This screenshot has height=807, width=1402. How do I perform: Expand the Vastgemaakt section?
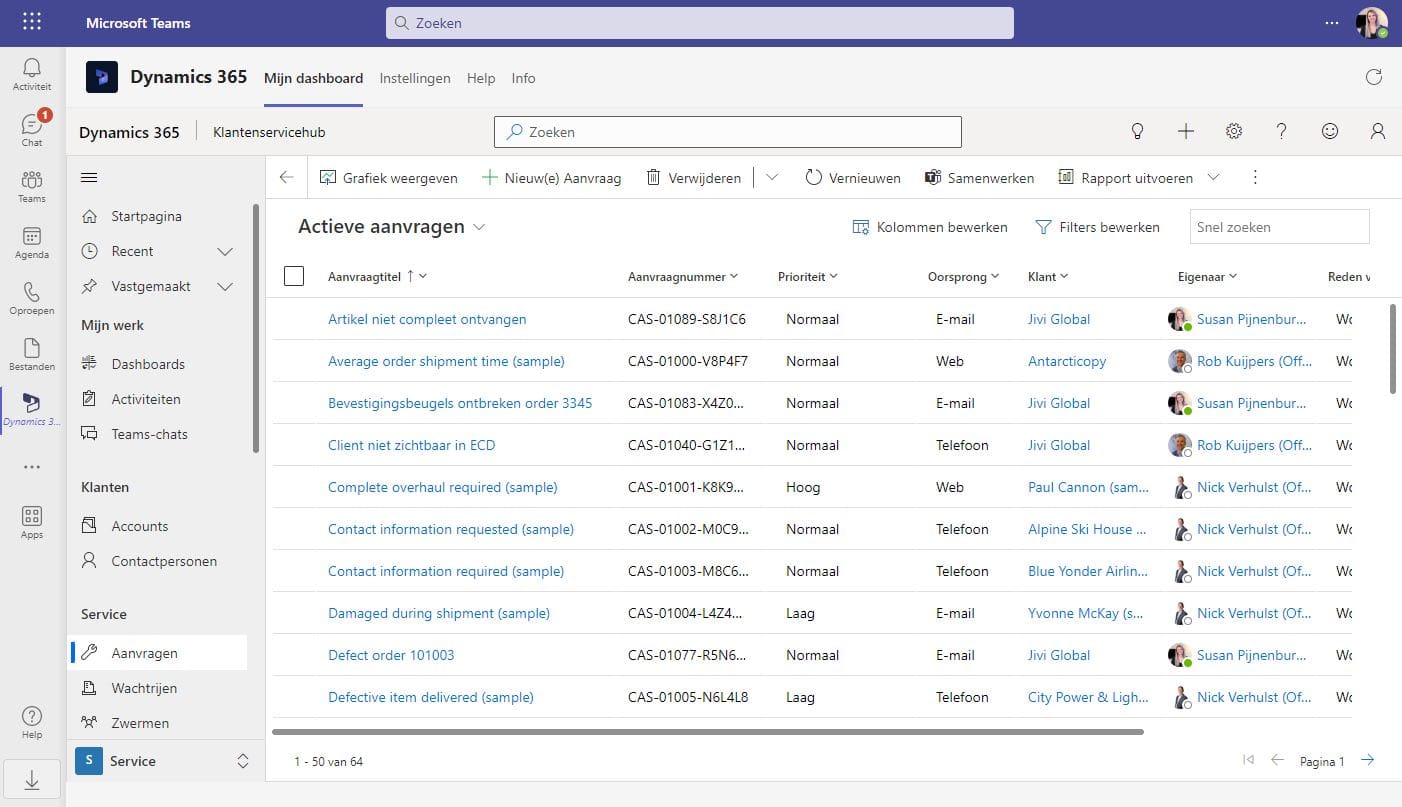[226, 286]
